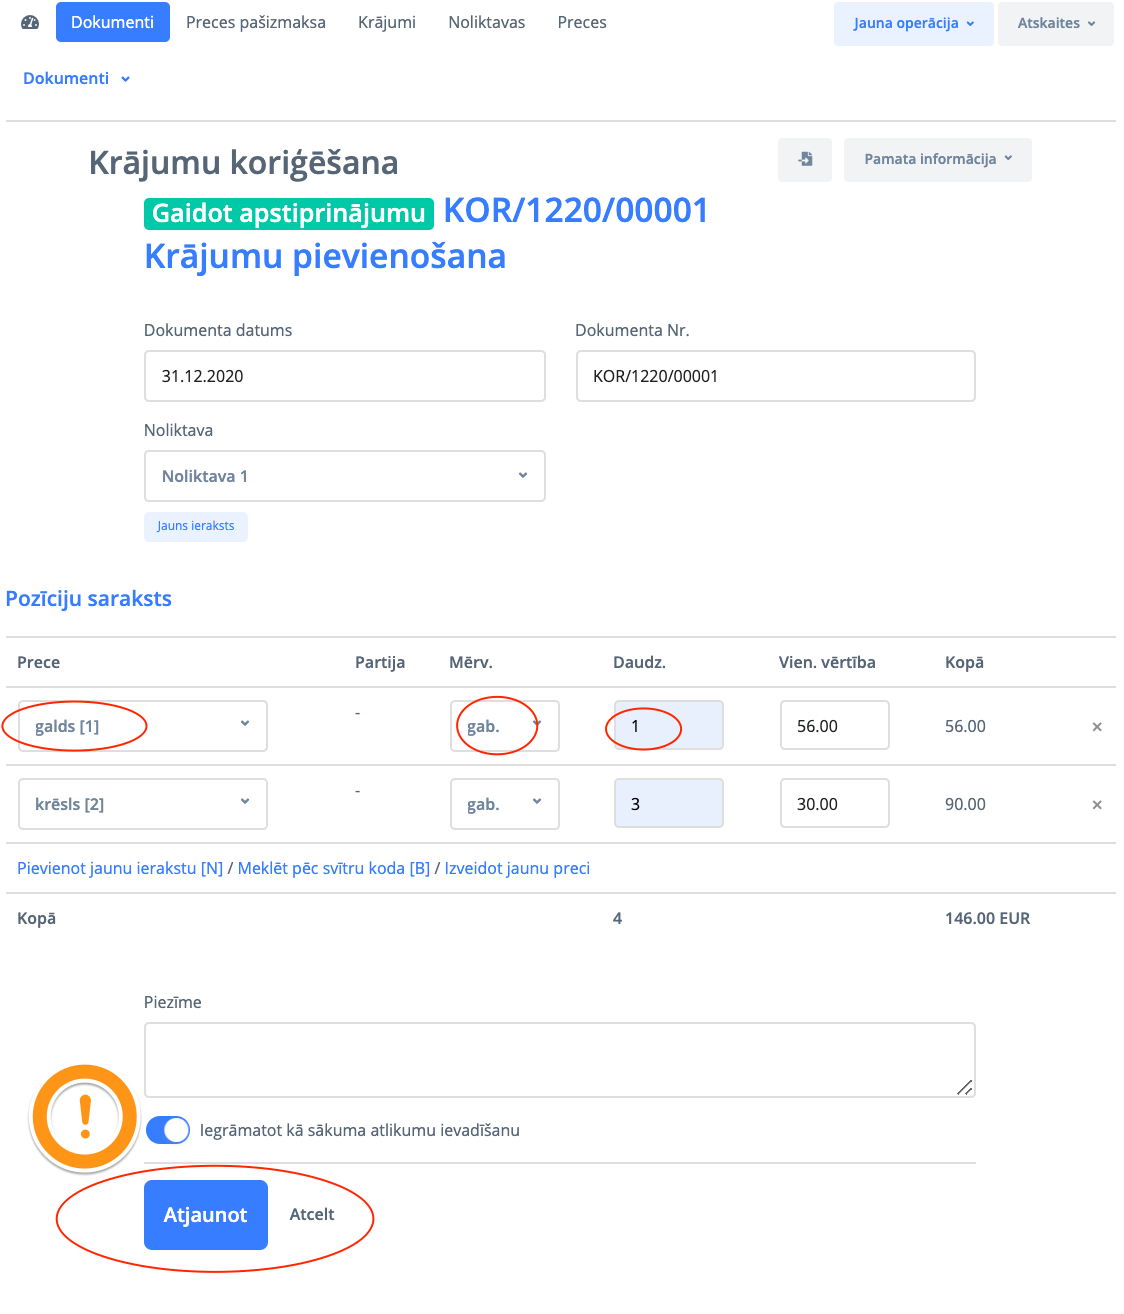Click the Mērv. column header
Image resolution: width=1124 pixels, height=1314 pixels.
[471, 662]
